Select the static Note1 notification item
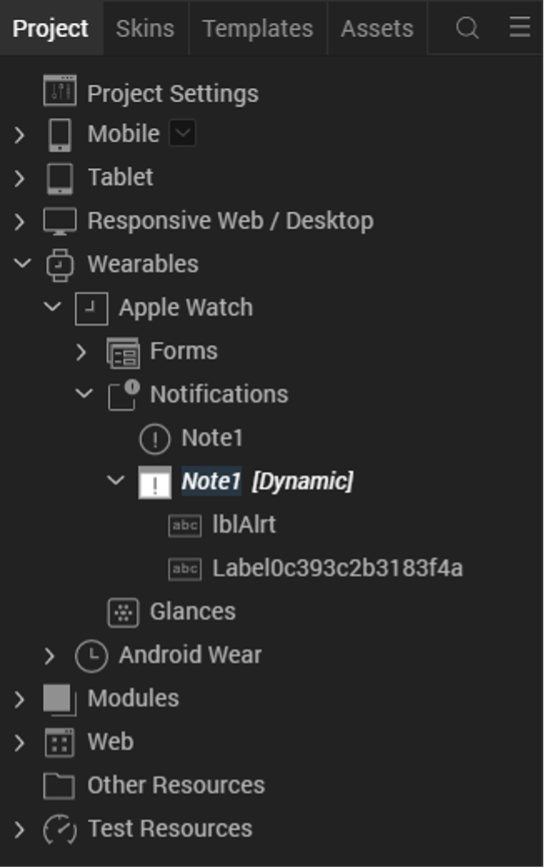This screenshot has width=545, height=868. click(212, 438)
